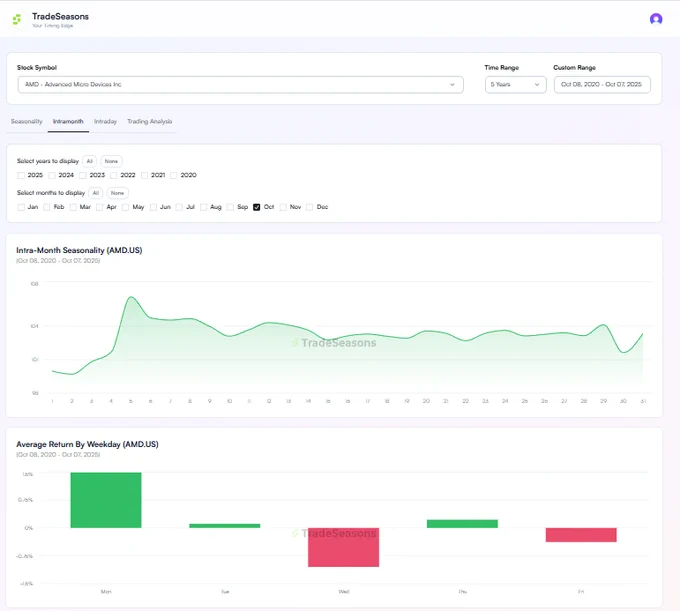Open the user profile avatar menu

pyautogui.click(x=656, y=19)
